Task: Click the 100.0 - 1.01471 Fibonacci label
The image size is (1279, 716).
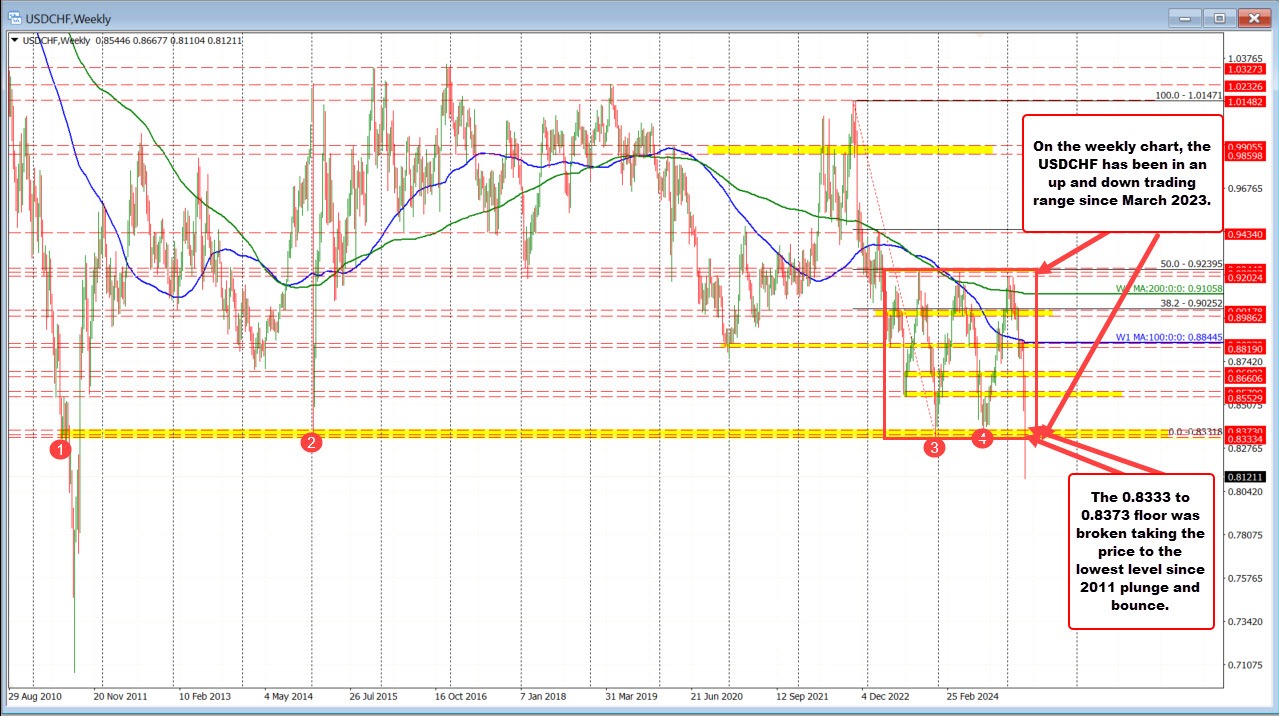Action: pos(1188,95)
